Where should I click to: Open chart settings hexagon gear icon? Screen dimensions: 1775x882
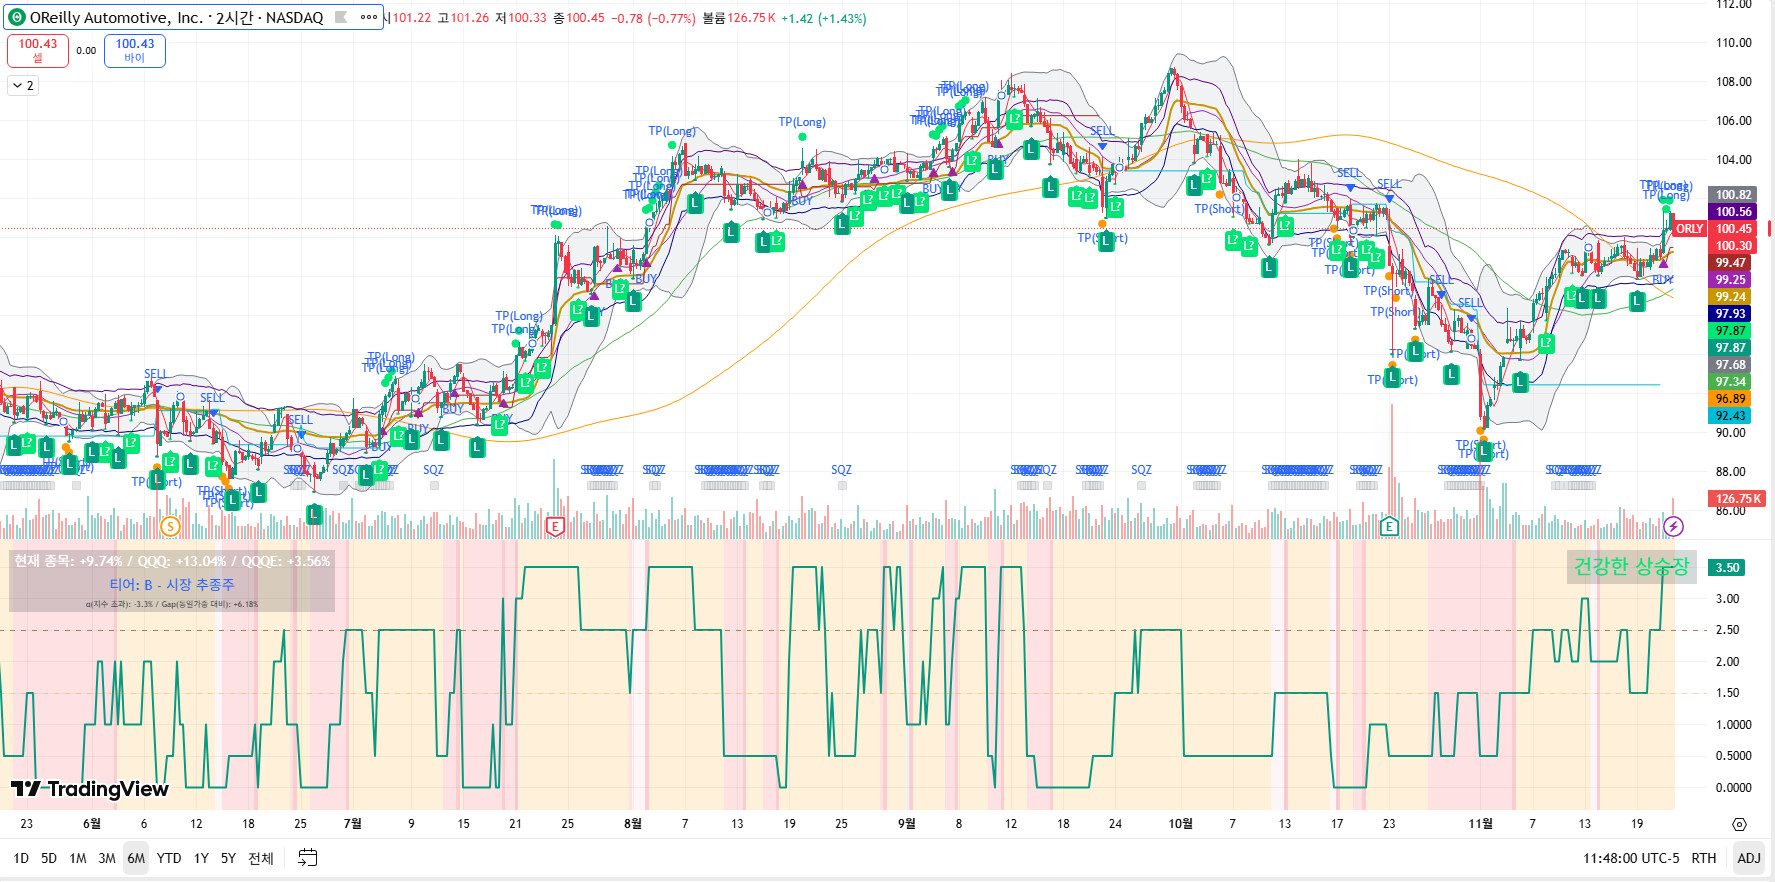[x=1739, y=824]
